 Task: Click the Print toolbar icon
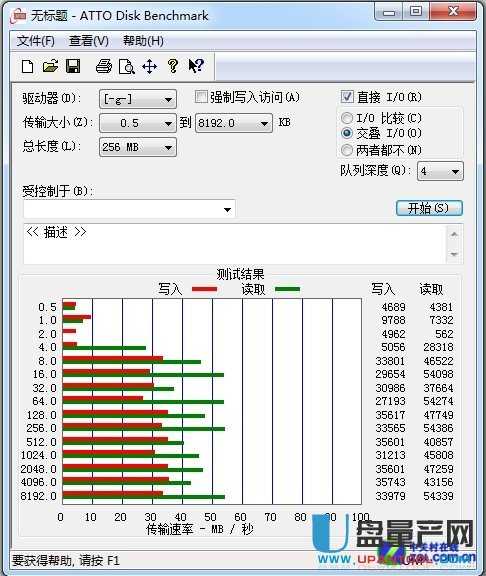(x=104, y=66)
